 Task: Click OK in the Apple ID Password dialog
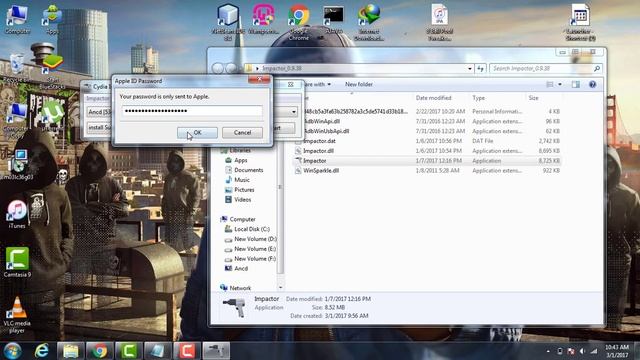click(197, 133)
